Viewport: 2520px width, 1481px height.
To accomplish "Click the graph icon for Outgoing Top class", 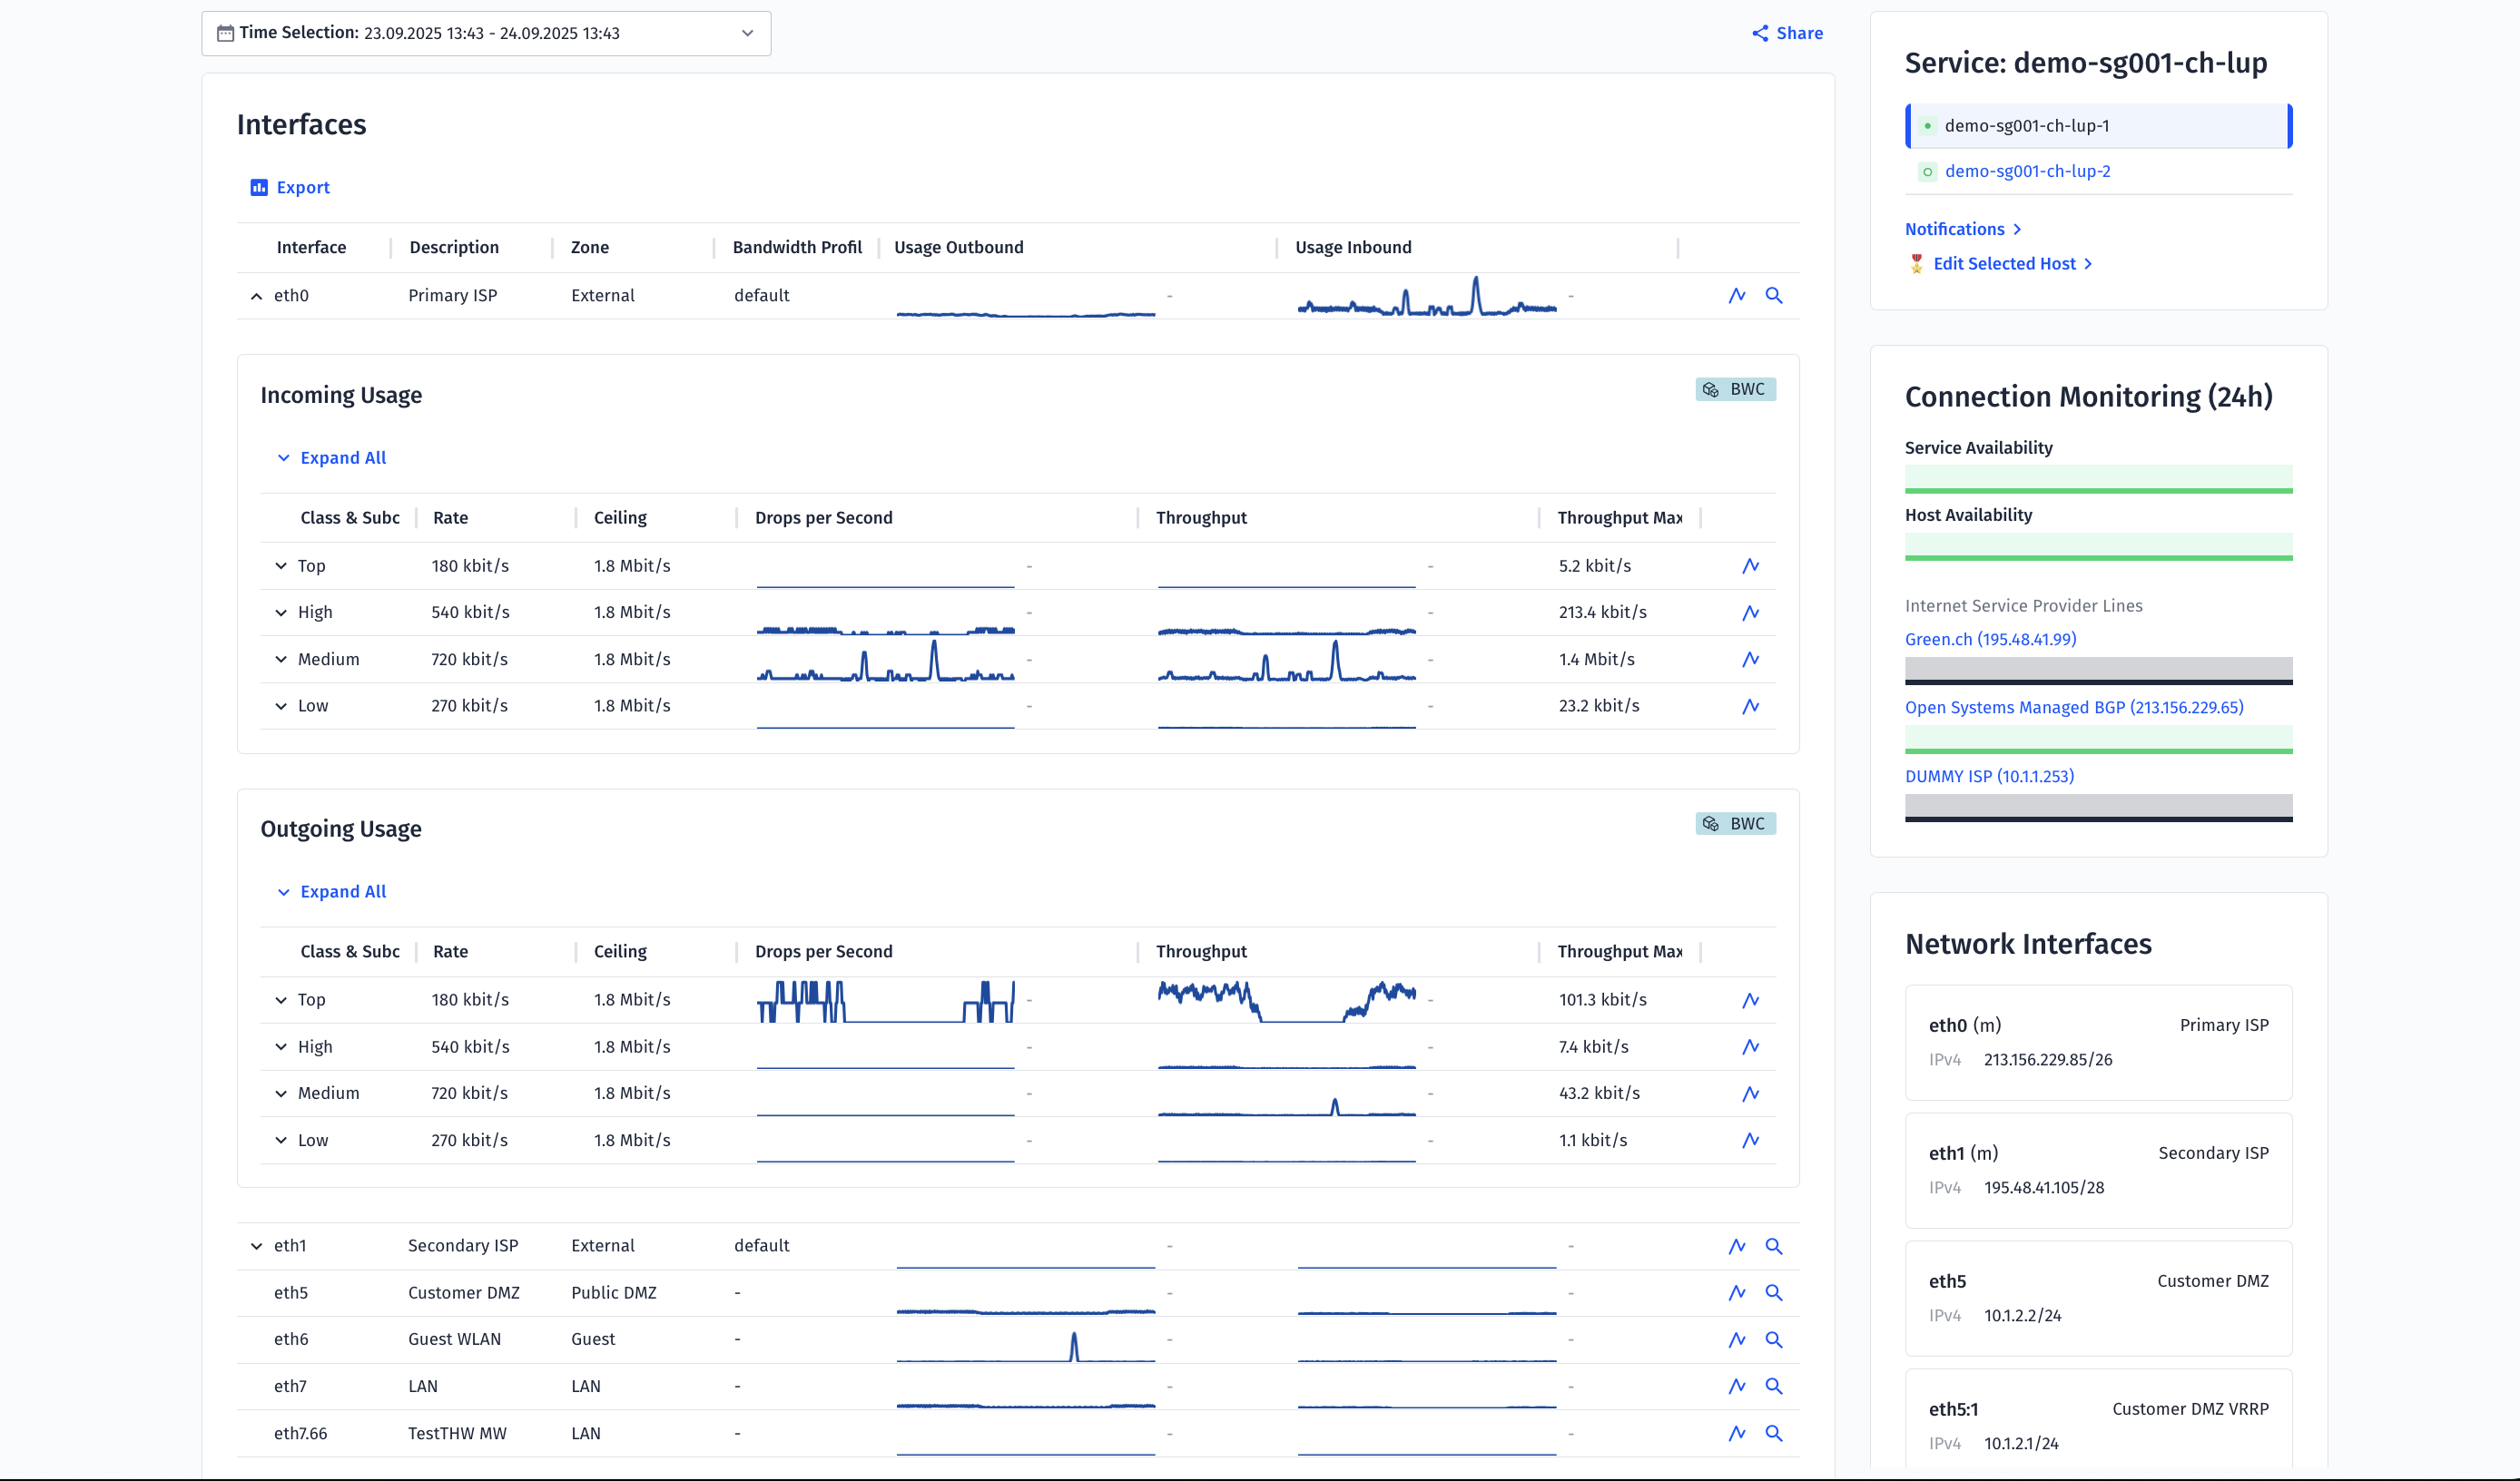I will (x=1751, y=1000).
